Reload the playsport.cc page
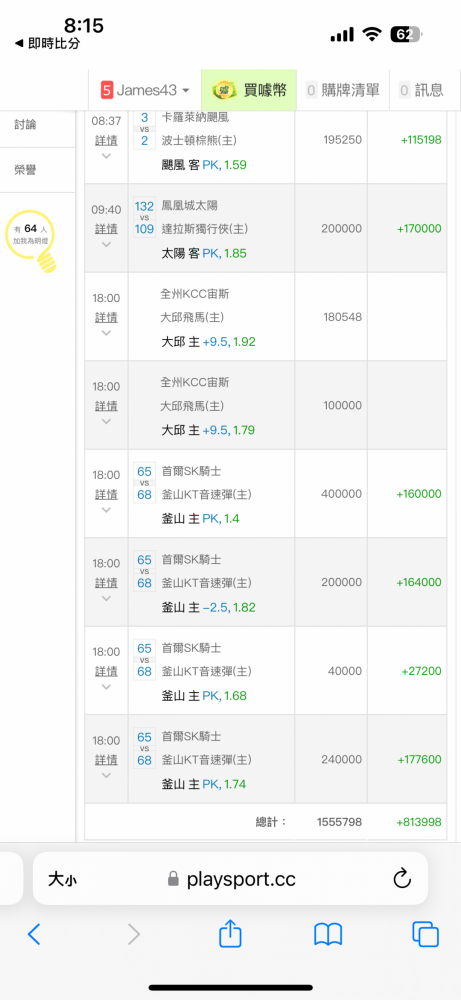Screen dimensions: 461x1000 point(402,880)
